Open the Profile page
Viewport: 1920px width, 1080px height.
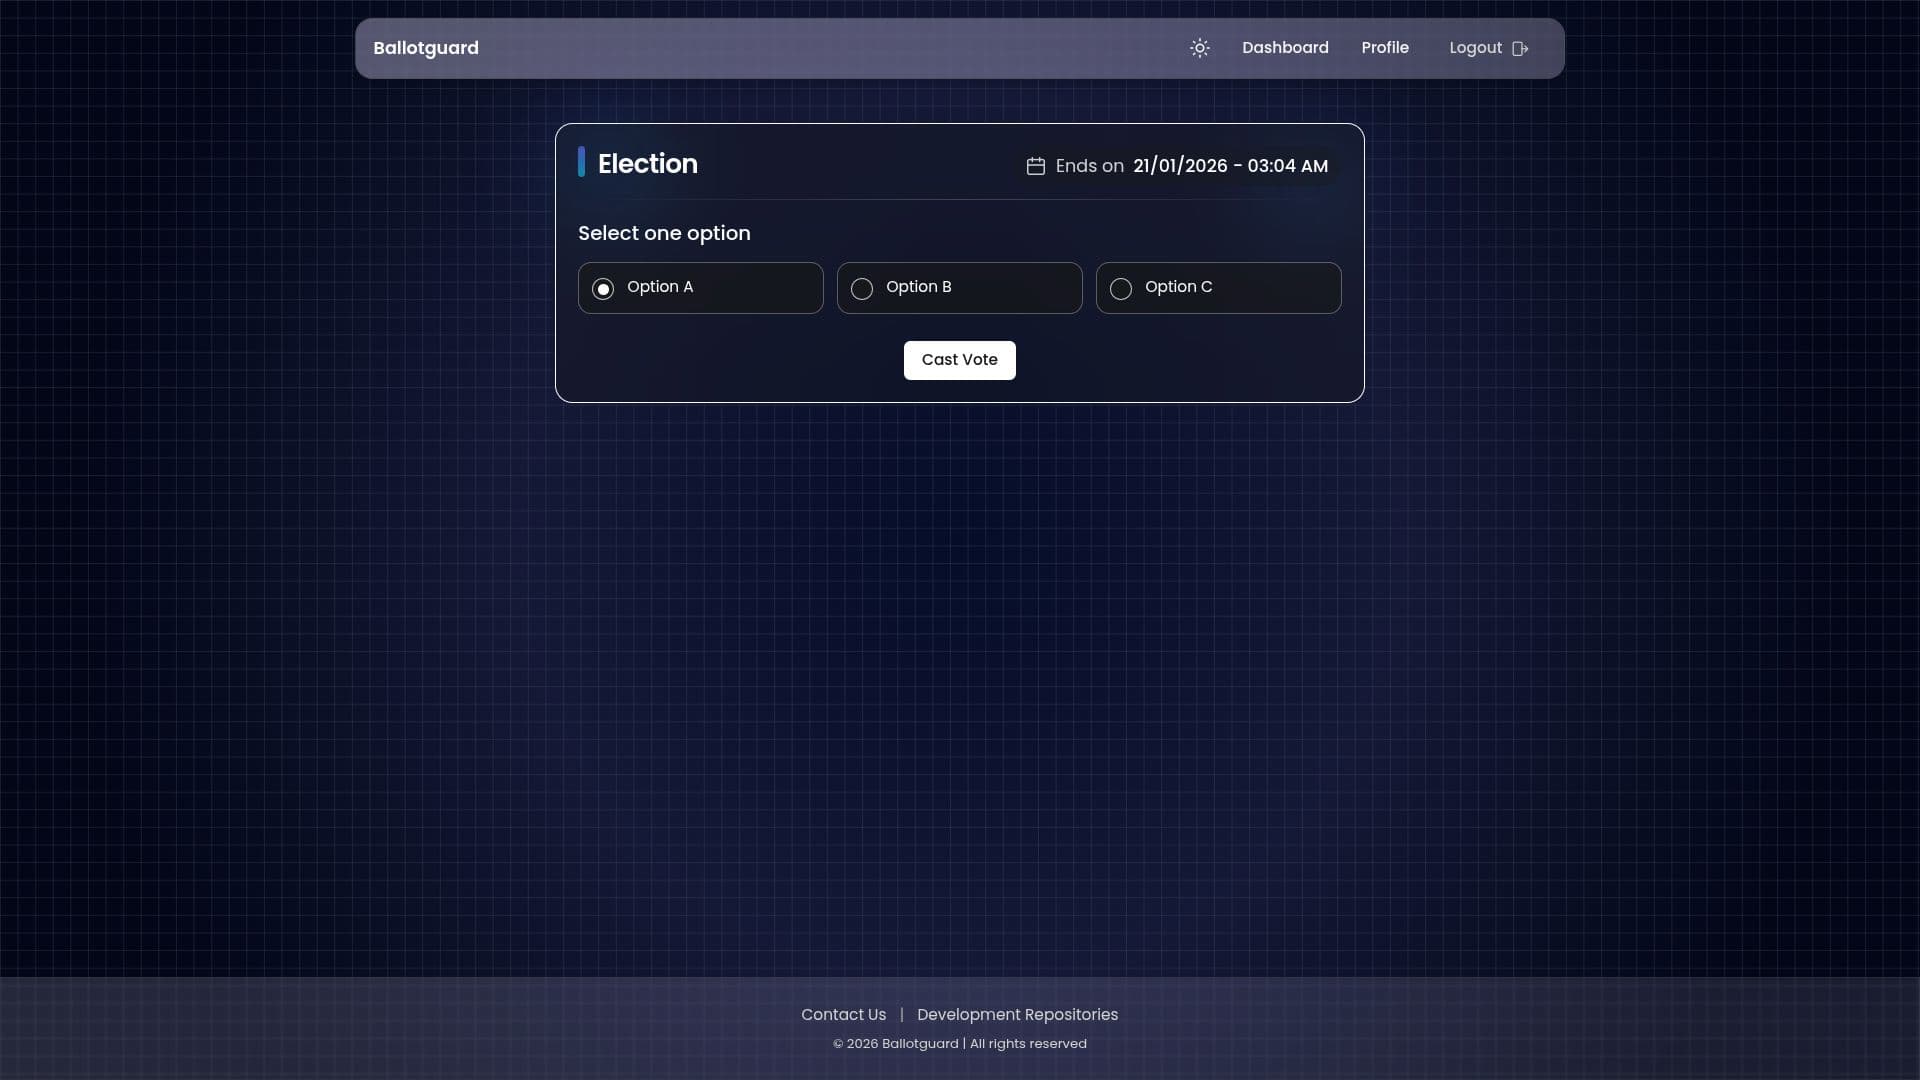click(1385, 48)
